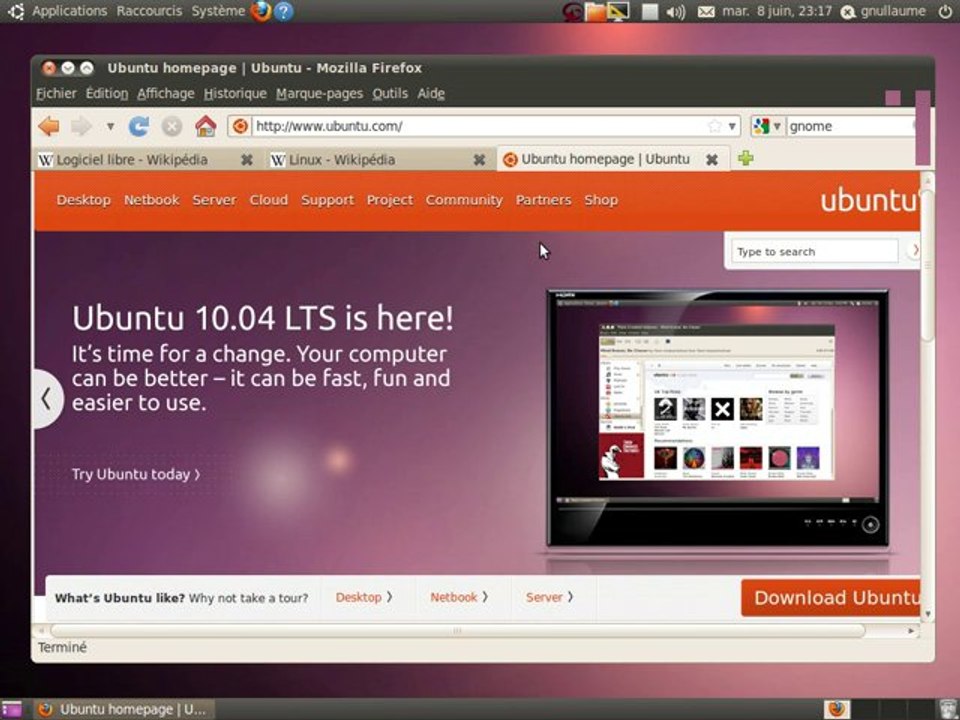The height and width of the screenshot is (720, 960).
Task: Open the volume control speaker icon
Action: click(x=676, y=12)
